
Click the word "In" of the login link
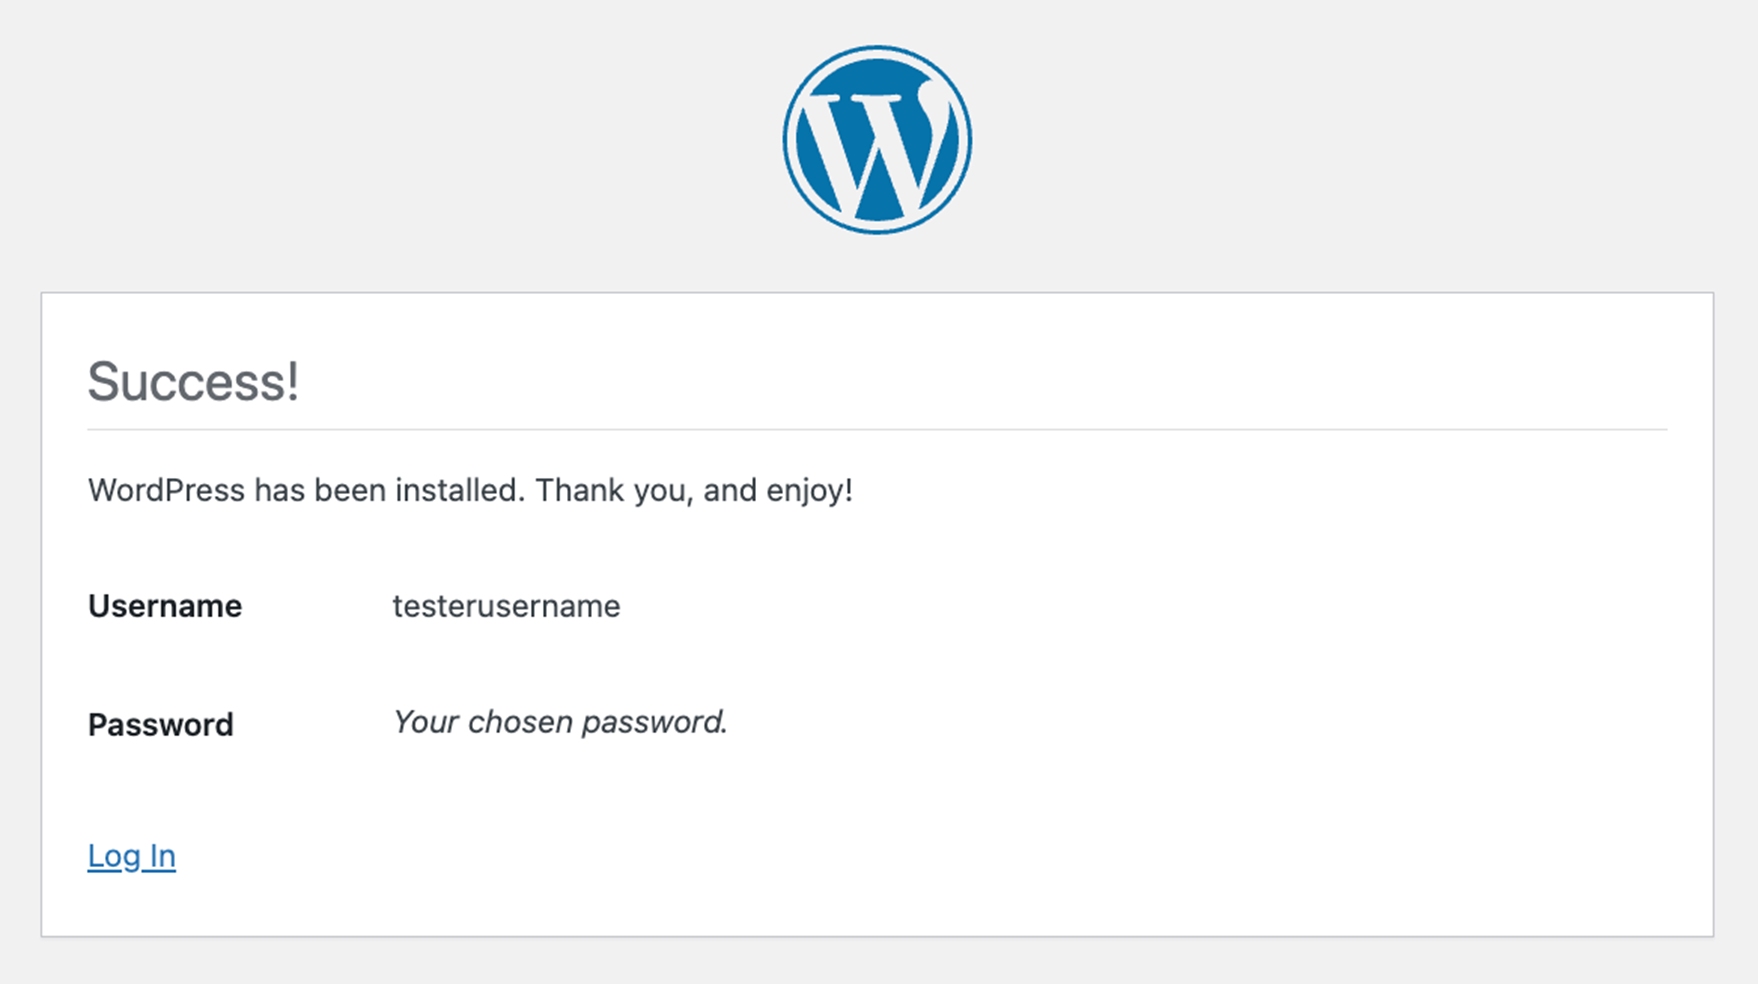(x=162, y=856)
